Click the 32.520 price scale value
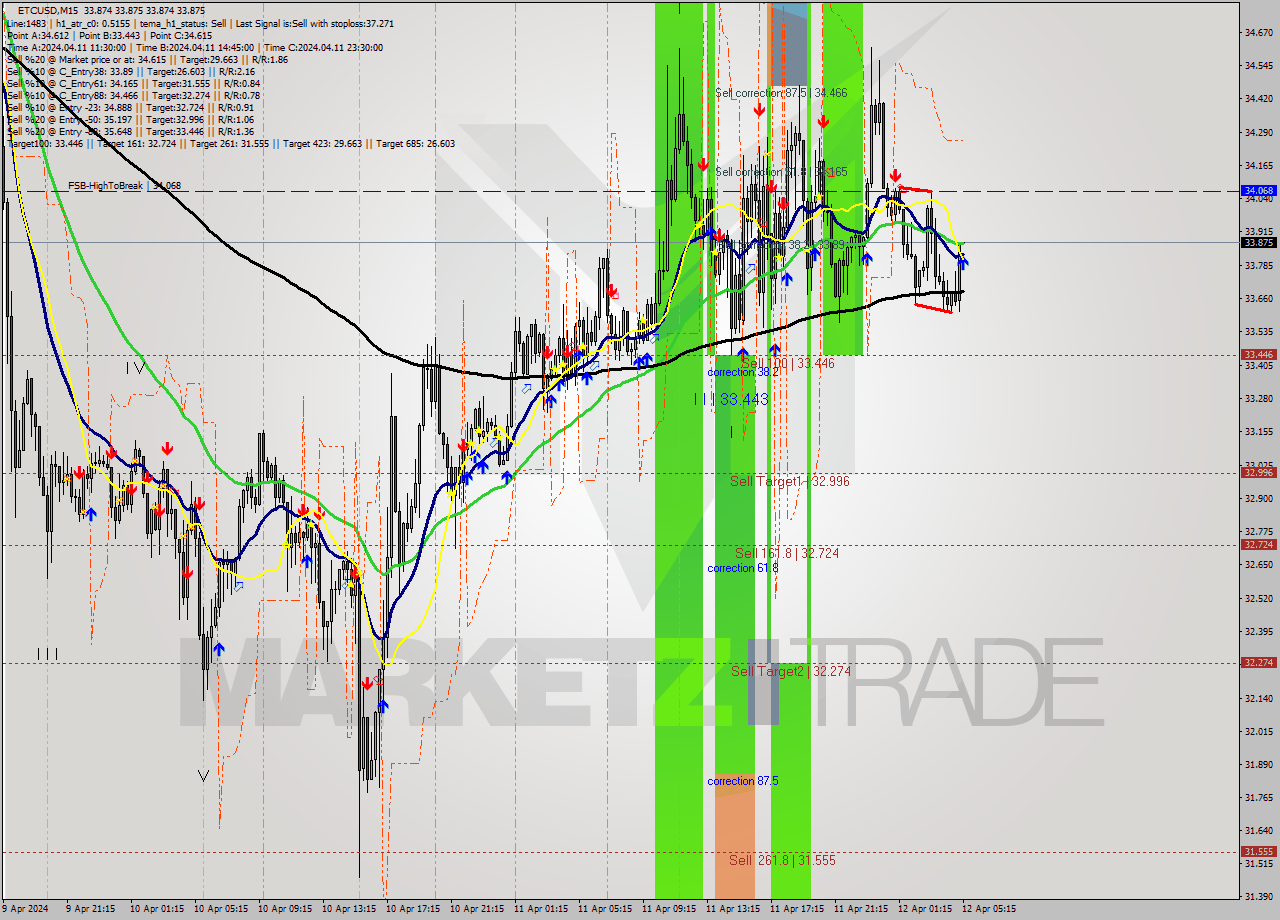 click(1258, 598)
